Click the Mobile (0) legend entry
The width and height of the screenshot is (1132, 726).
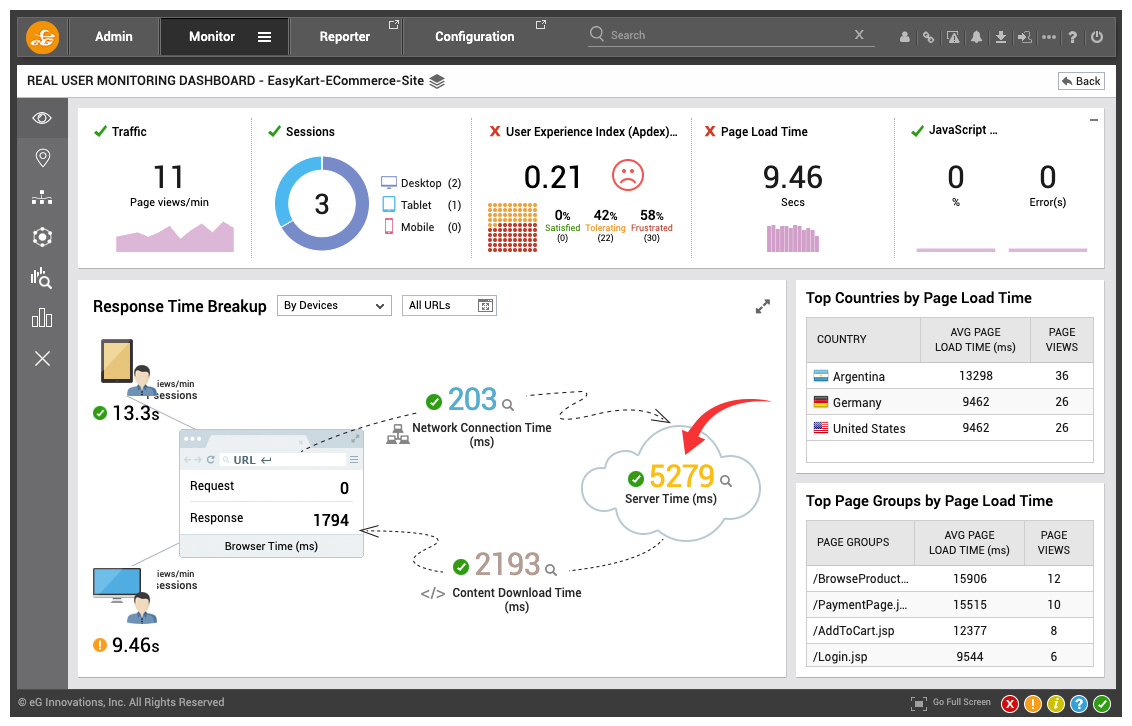click(421, 227)
